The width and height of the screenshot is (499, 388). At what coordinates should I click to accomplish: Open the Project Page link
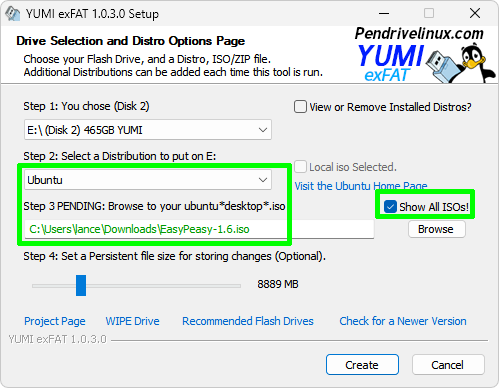(x=55, y=321)
